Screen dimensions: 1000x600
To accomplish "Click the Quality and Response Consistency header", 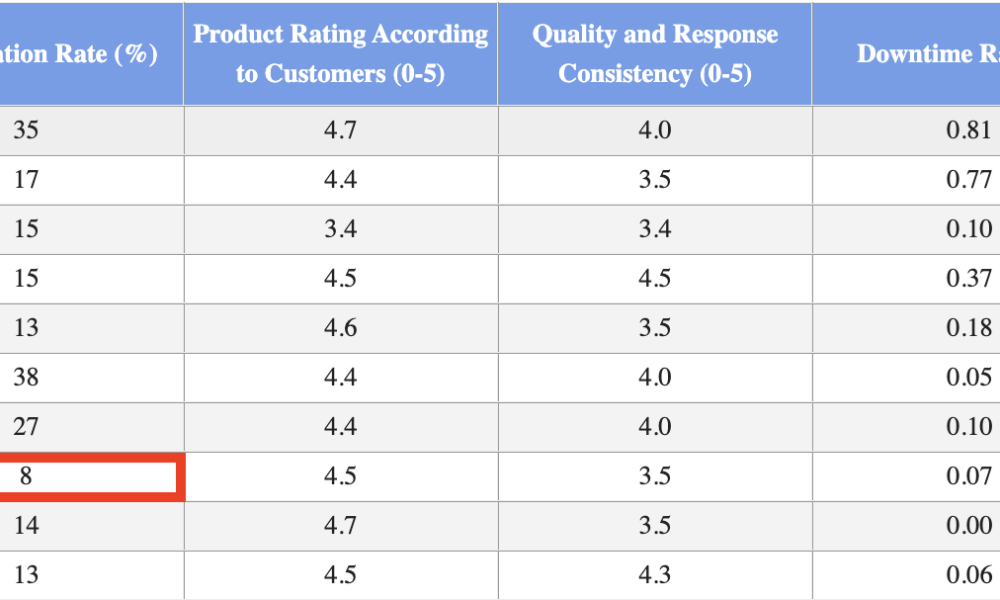I will point(655,54).
